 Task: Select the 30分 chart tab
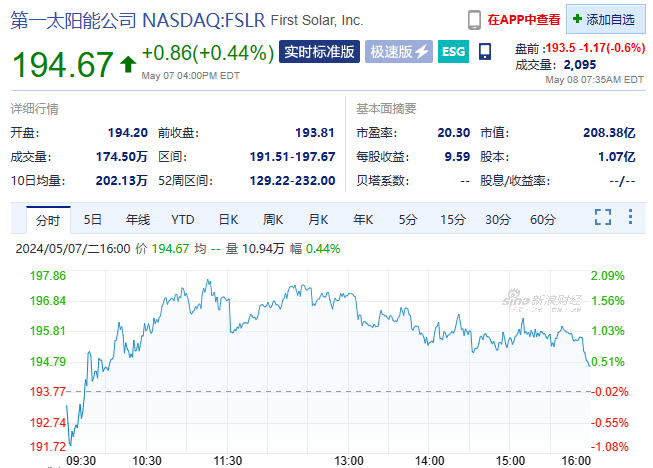tap(498, 219)
